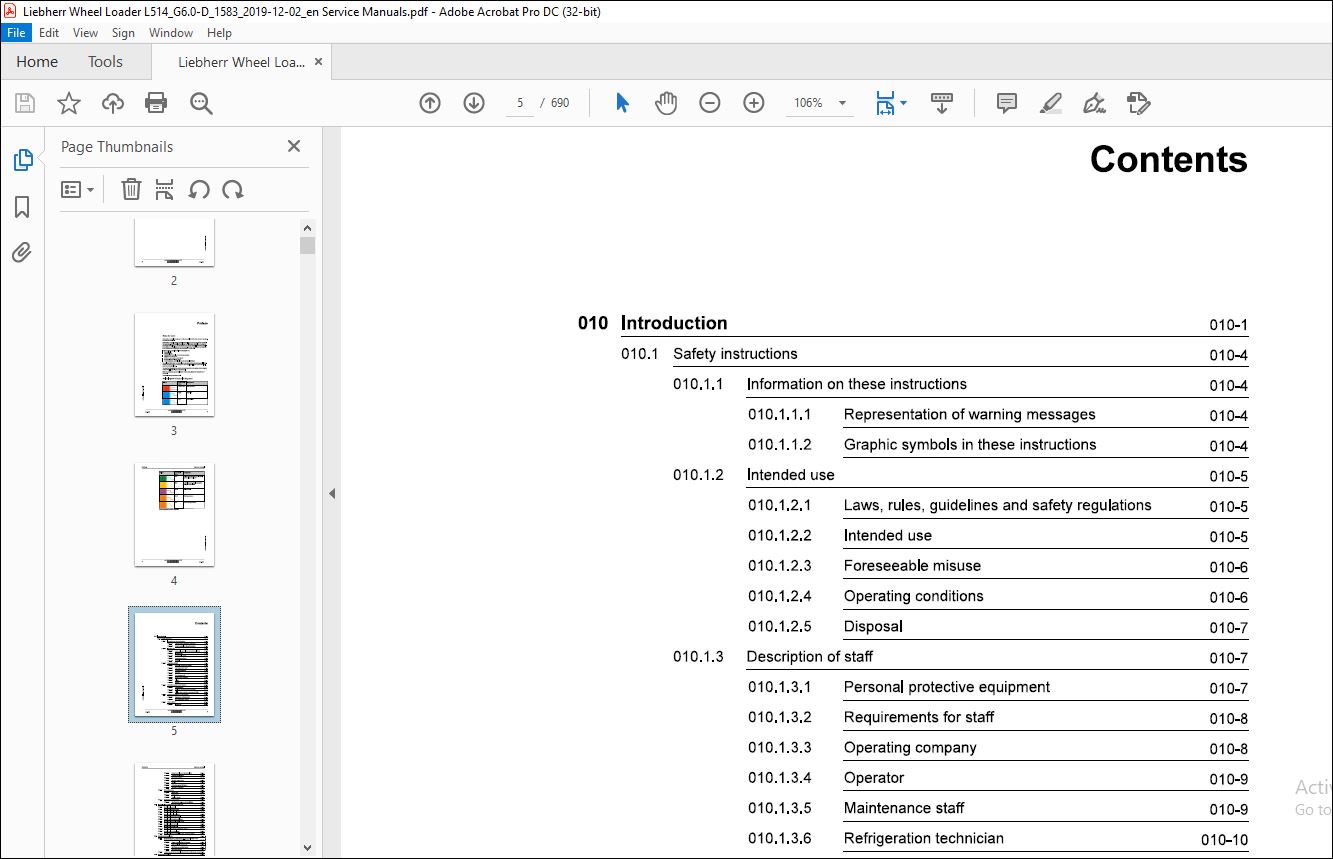Click the Introduction contents entry
The image size is (1333, 859).
click(674, 323)
